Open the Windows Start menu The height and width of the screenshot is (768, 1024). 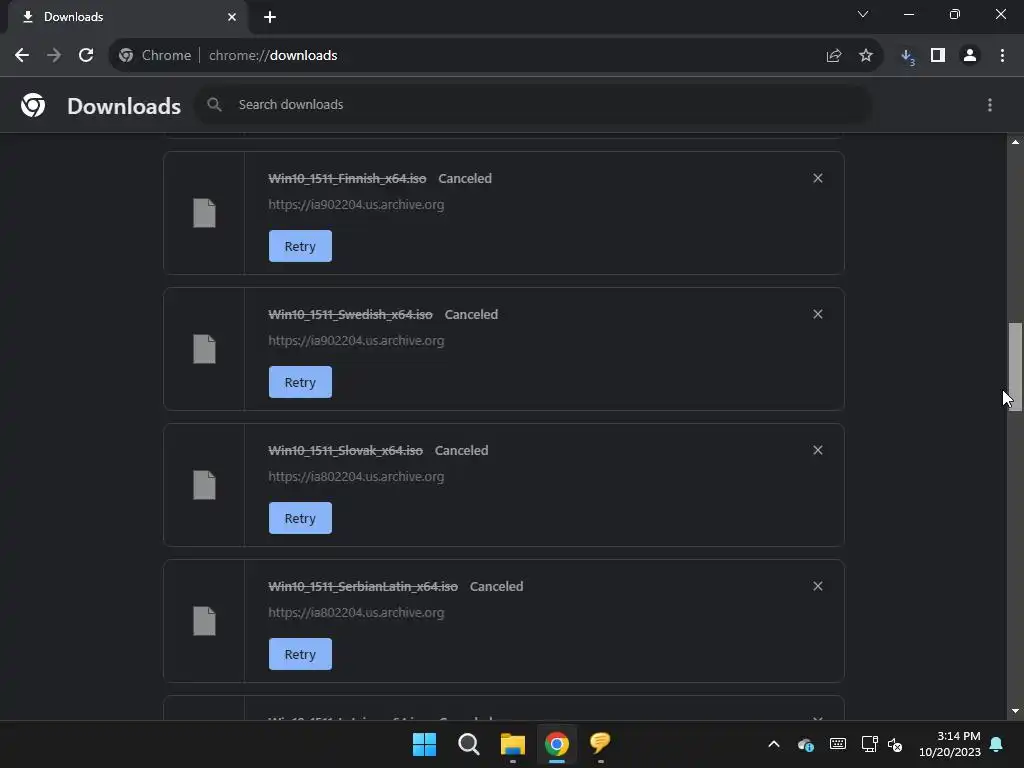(424, 744)
